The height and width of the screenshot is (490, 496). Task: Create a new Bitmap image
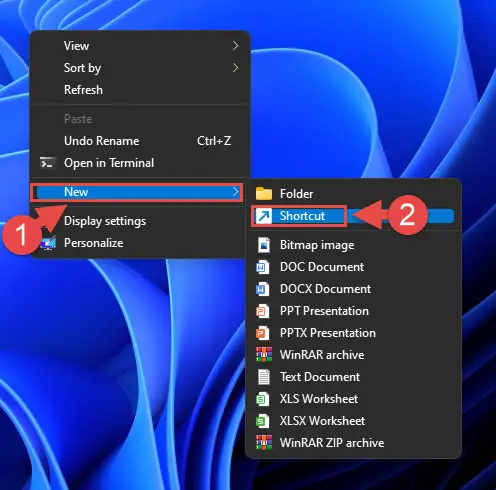pyautogui.click(x=353, y=245)
